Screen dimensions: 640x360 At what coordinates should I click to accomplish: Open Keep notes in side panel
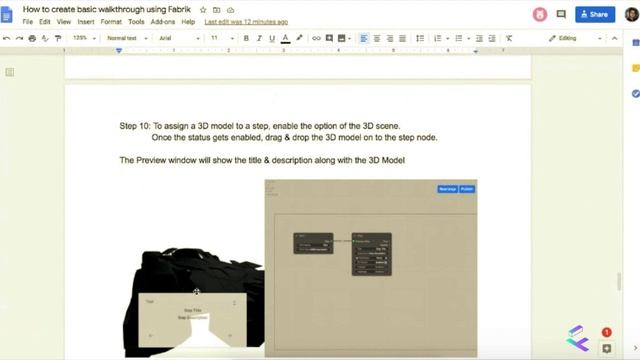click(636, 68)
